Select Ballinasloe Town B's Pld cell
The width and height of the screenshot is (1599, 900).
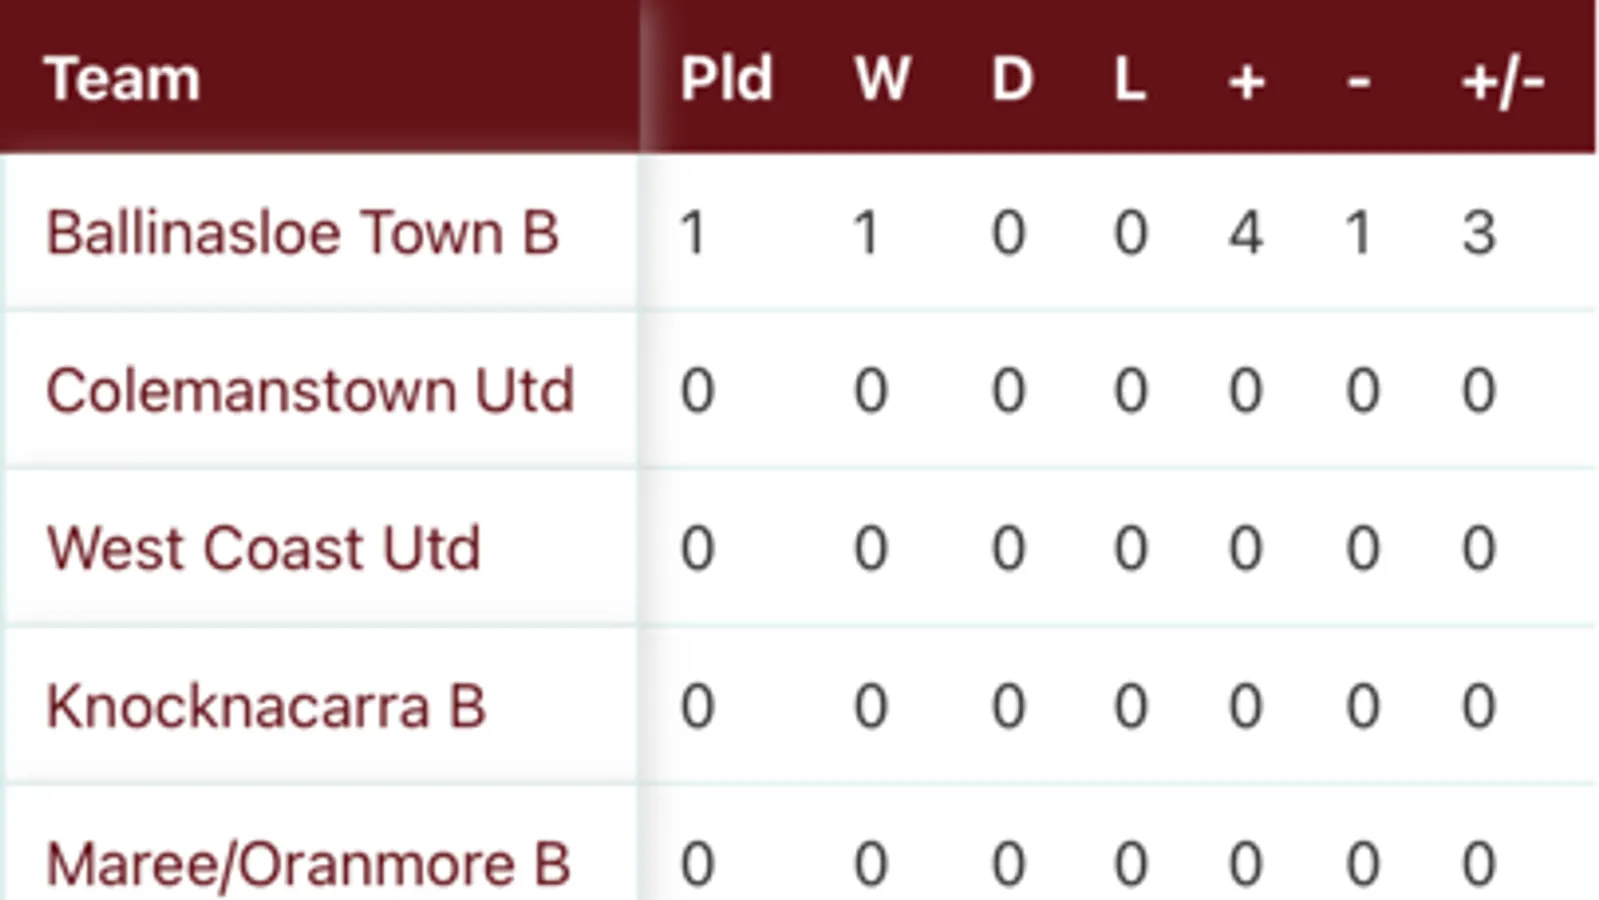coord(693,233)
